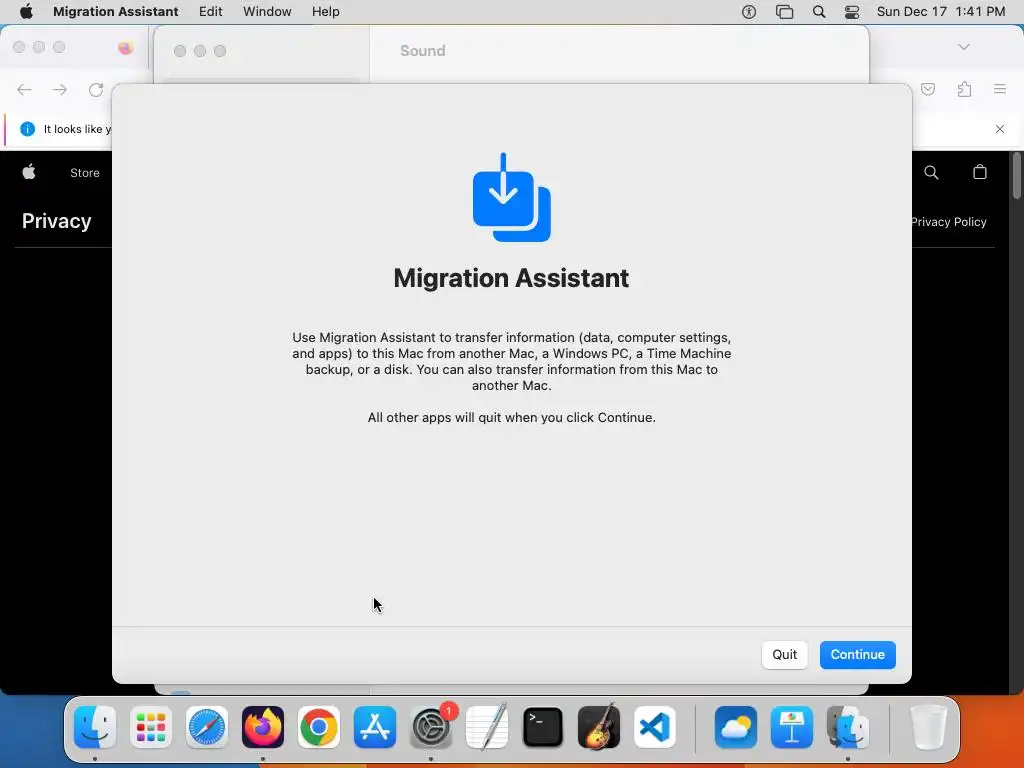
Task: Open the Apple menu in the menu bar
Action: [x=26, y=12]
